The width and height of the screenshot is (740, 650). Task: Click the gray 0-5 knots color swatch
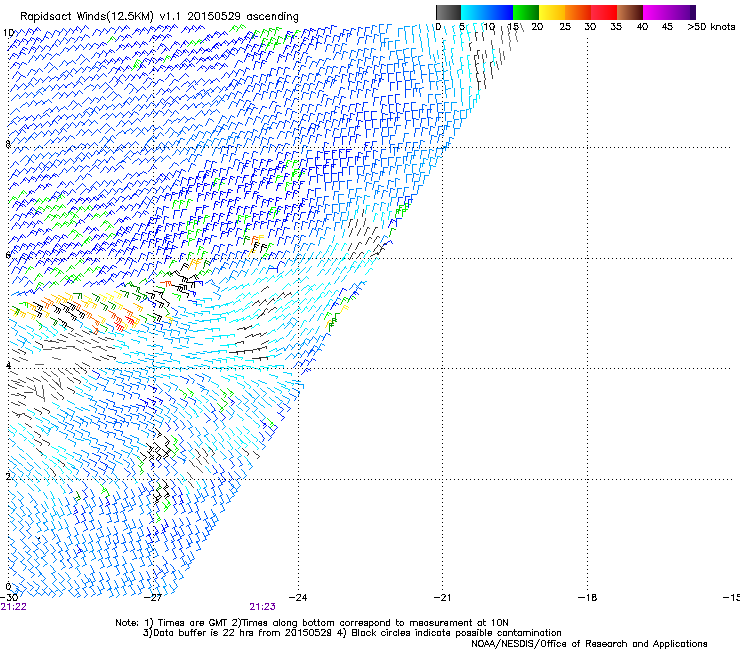[448, 12]
